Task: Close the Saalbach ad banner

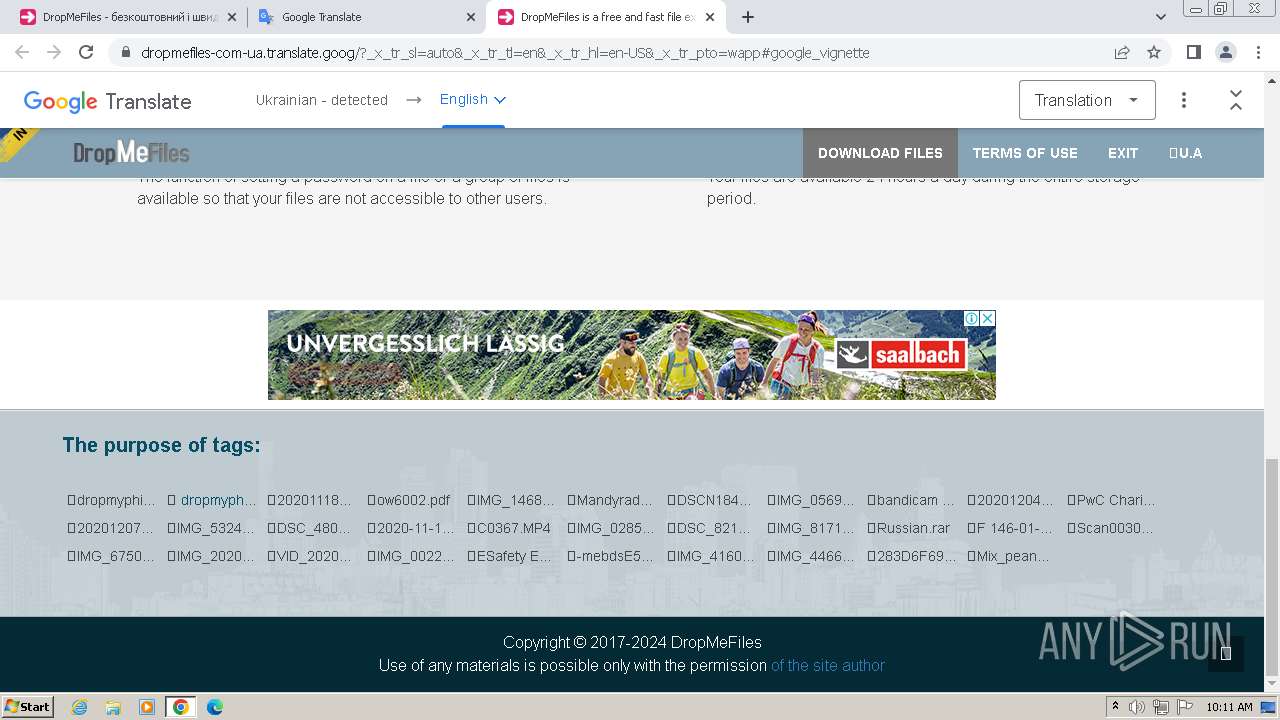Action: 987,318
